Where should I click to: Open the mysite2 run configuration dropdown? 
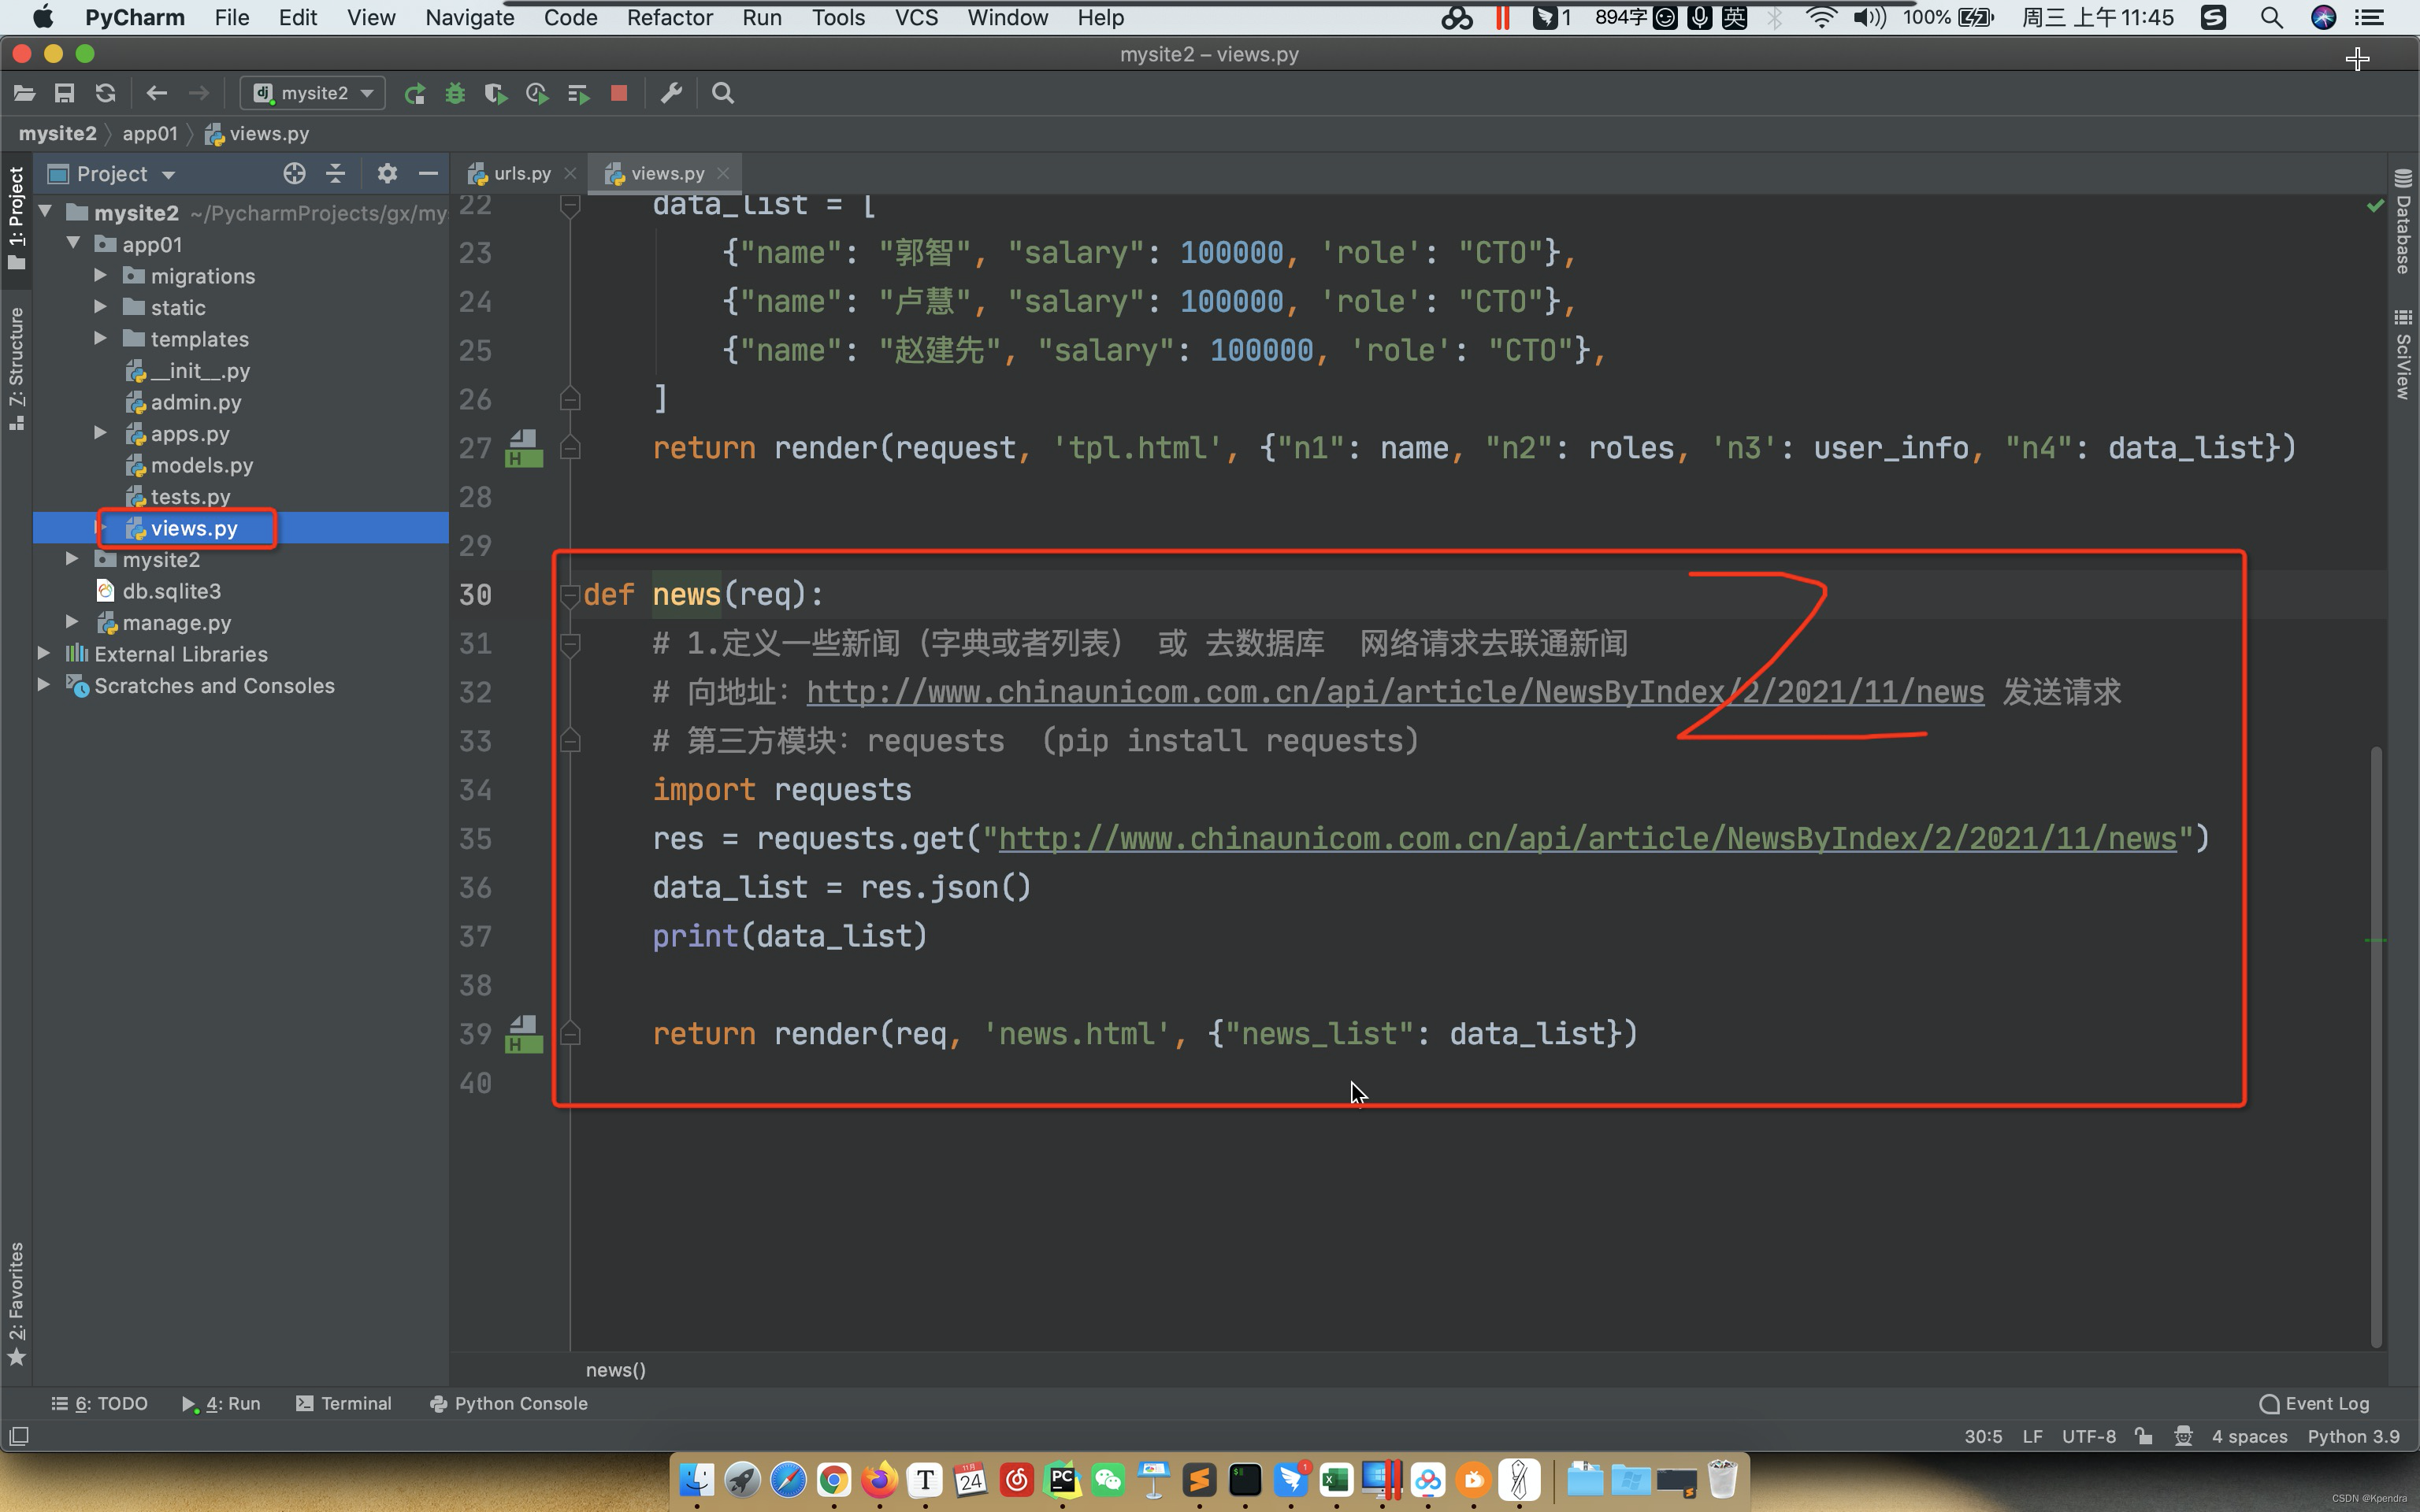click(x=314, y=93)
